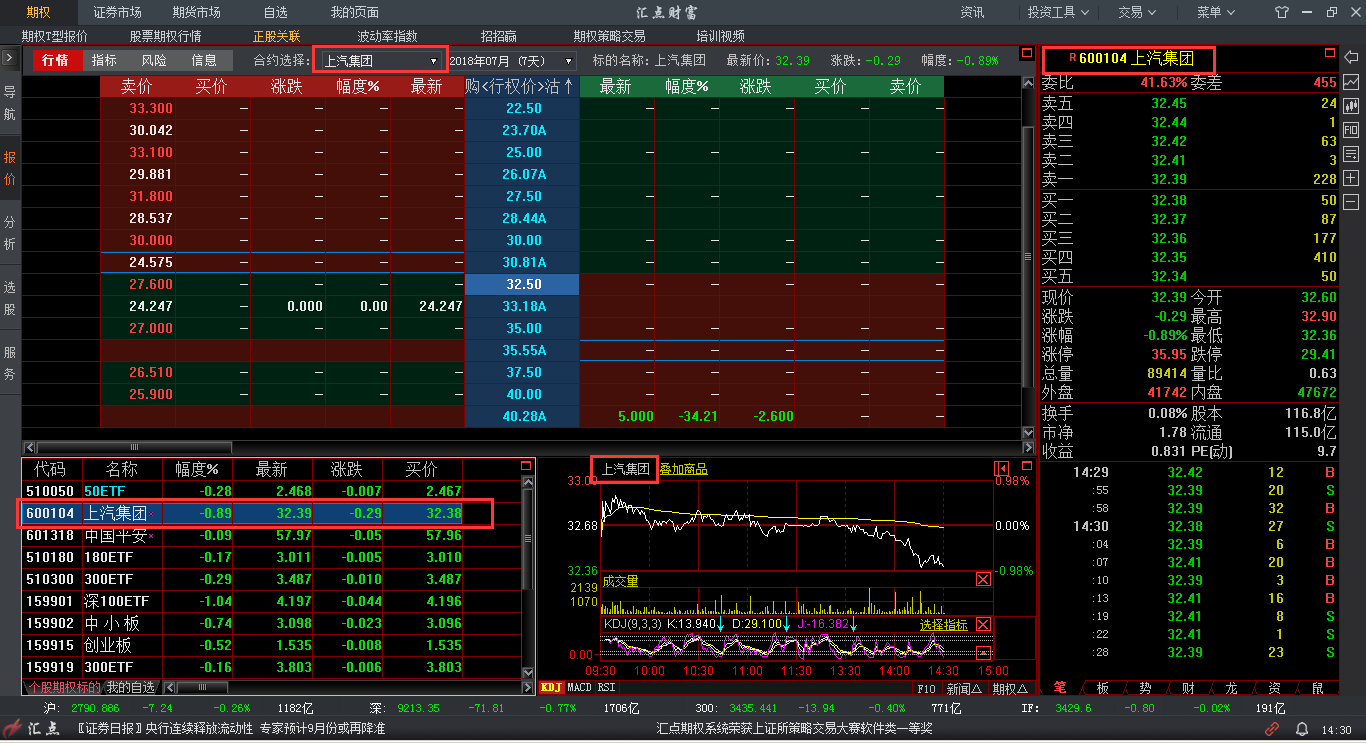Click the small red box icon below KDJ close

[x=983, y=653]
